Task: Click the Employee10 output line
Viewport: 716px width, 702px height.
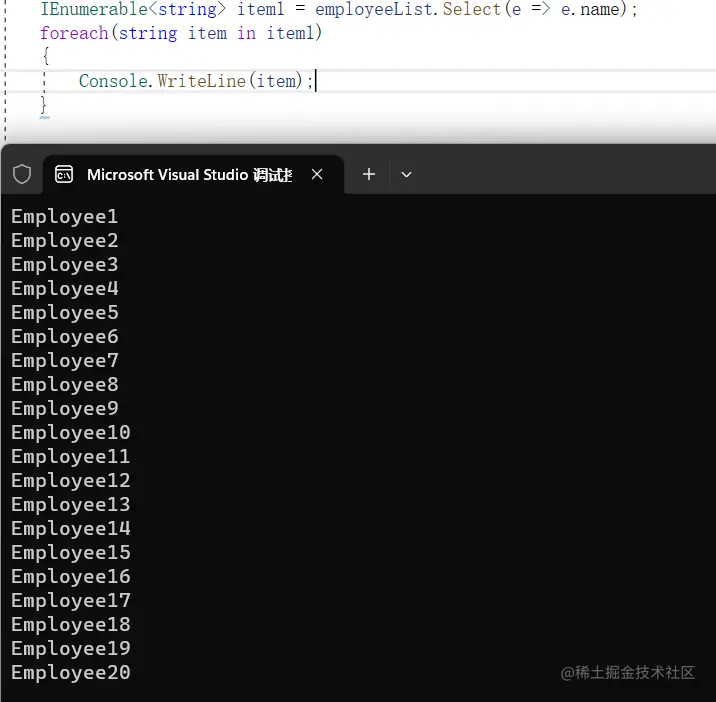Action: click(x=71, y=433)
